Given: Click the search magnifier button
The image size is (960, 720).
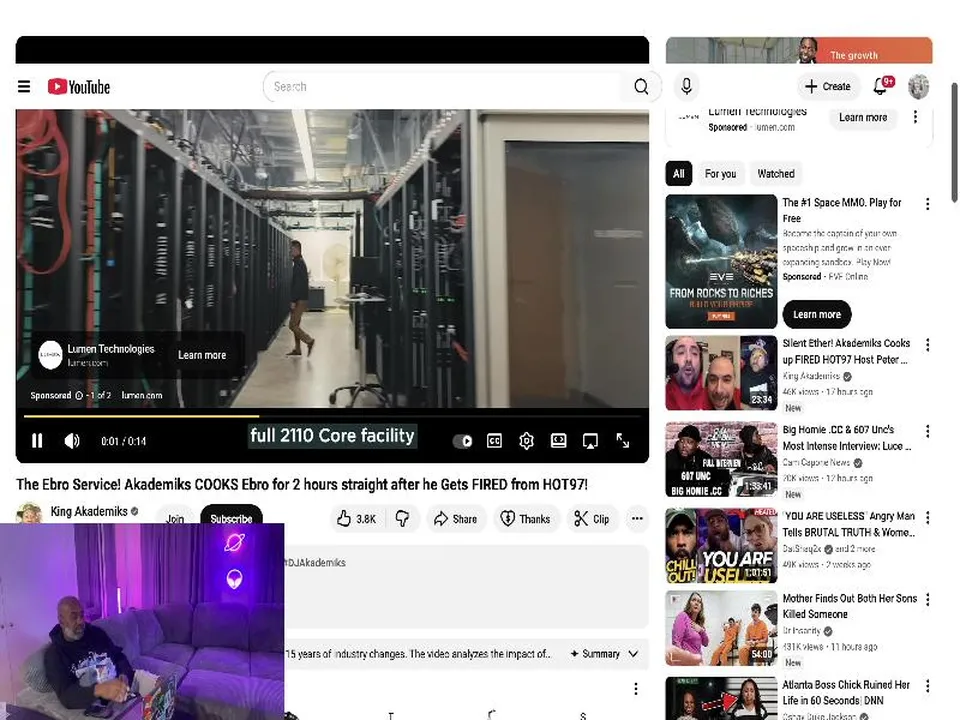Looking at the screenshot, I should (x=640, y=87).
